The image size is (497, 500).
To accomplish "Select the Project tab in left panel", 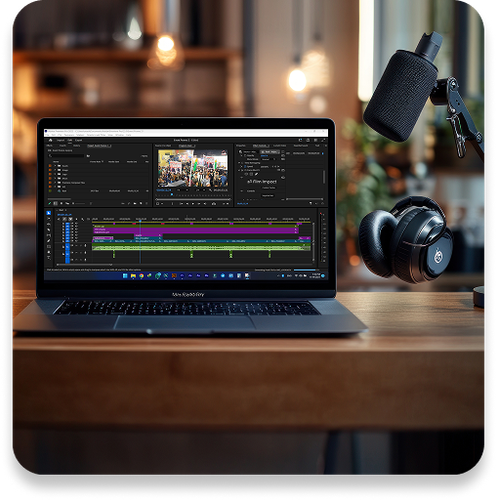I will point(99,146).
